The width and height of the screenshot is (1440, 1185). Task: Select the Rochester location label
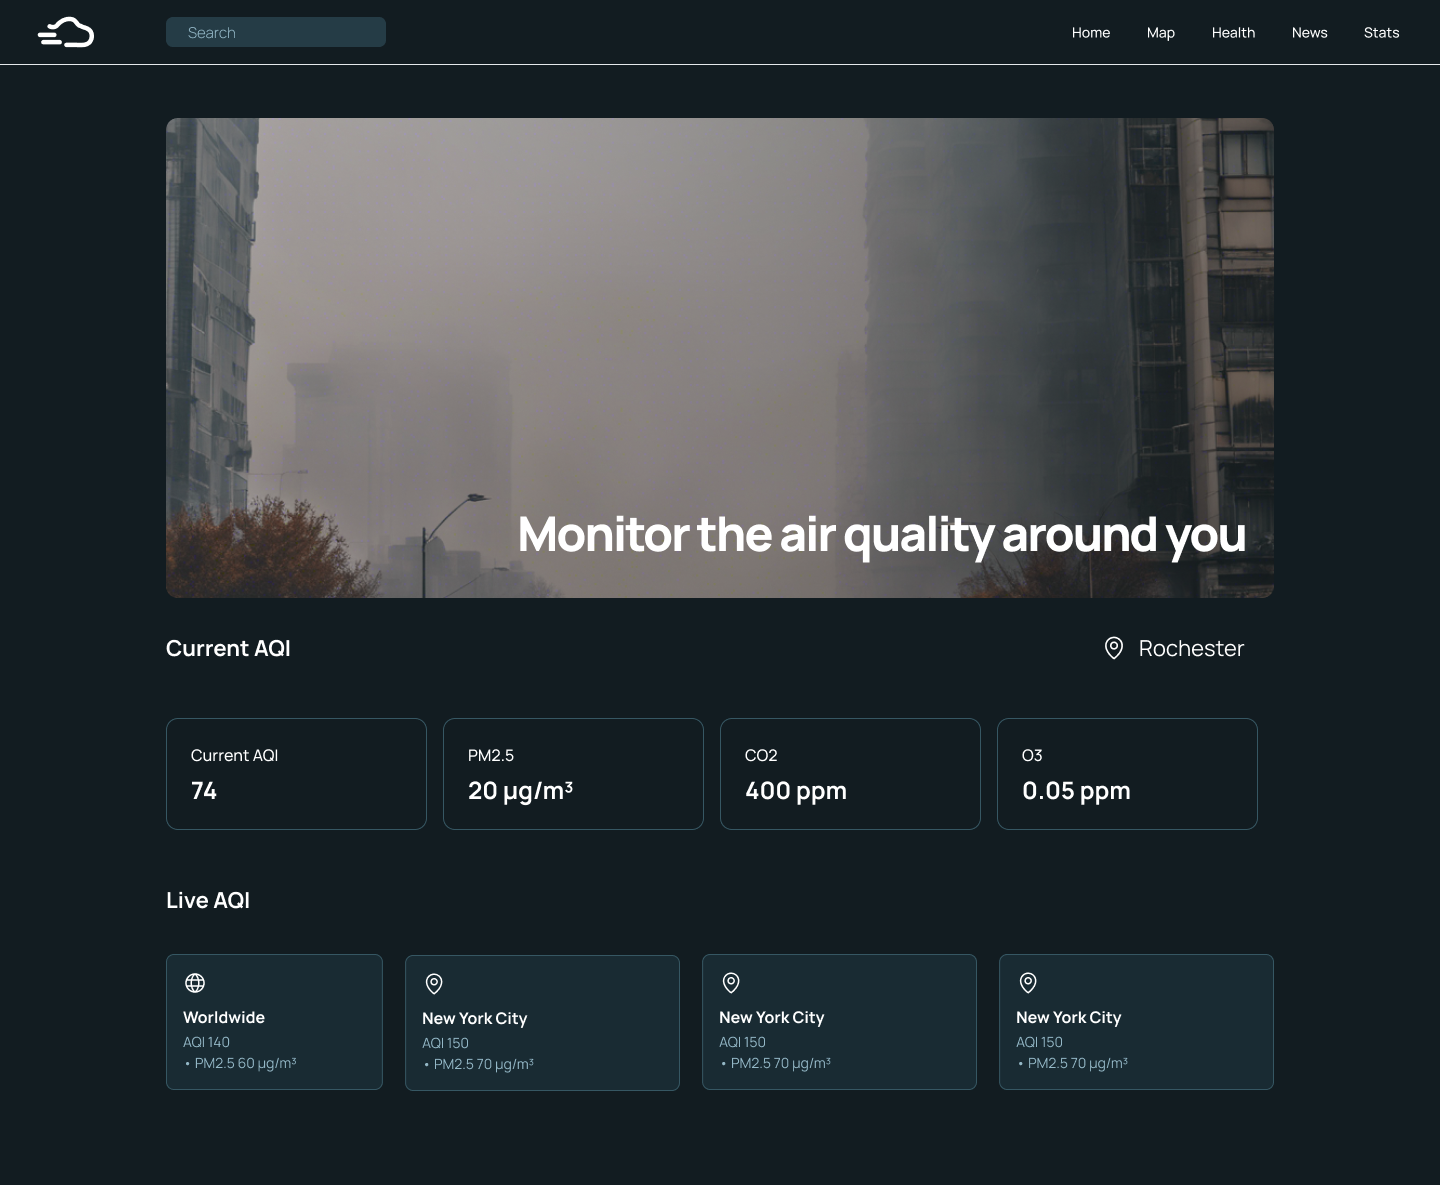pyautogui.click(x=1190, y=648)
